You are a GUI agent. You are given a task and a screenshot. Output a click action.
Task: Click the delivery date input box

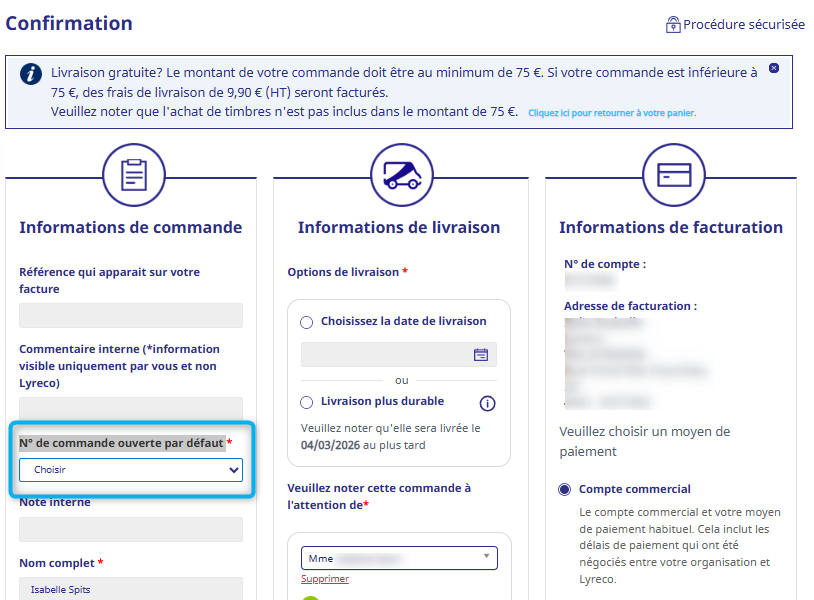387,355
